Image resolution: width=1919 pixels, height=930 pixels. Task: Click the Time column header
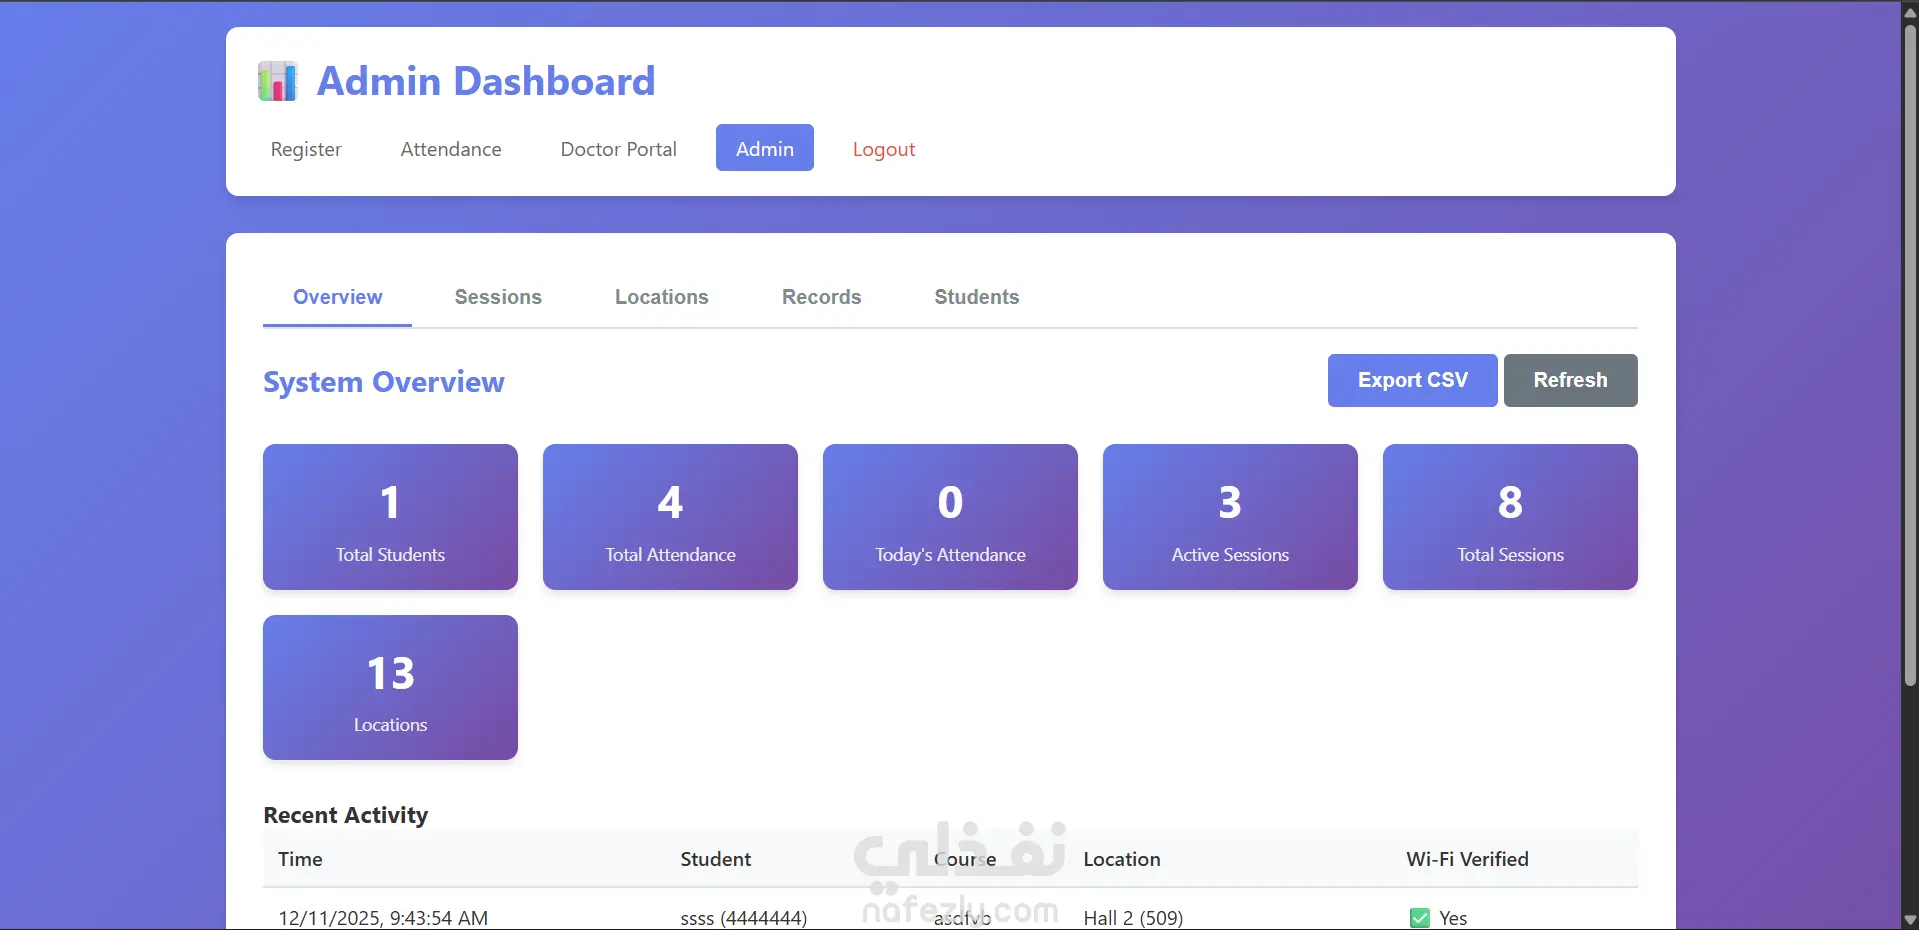tap(300, 859)
